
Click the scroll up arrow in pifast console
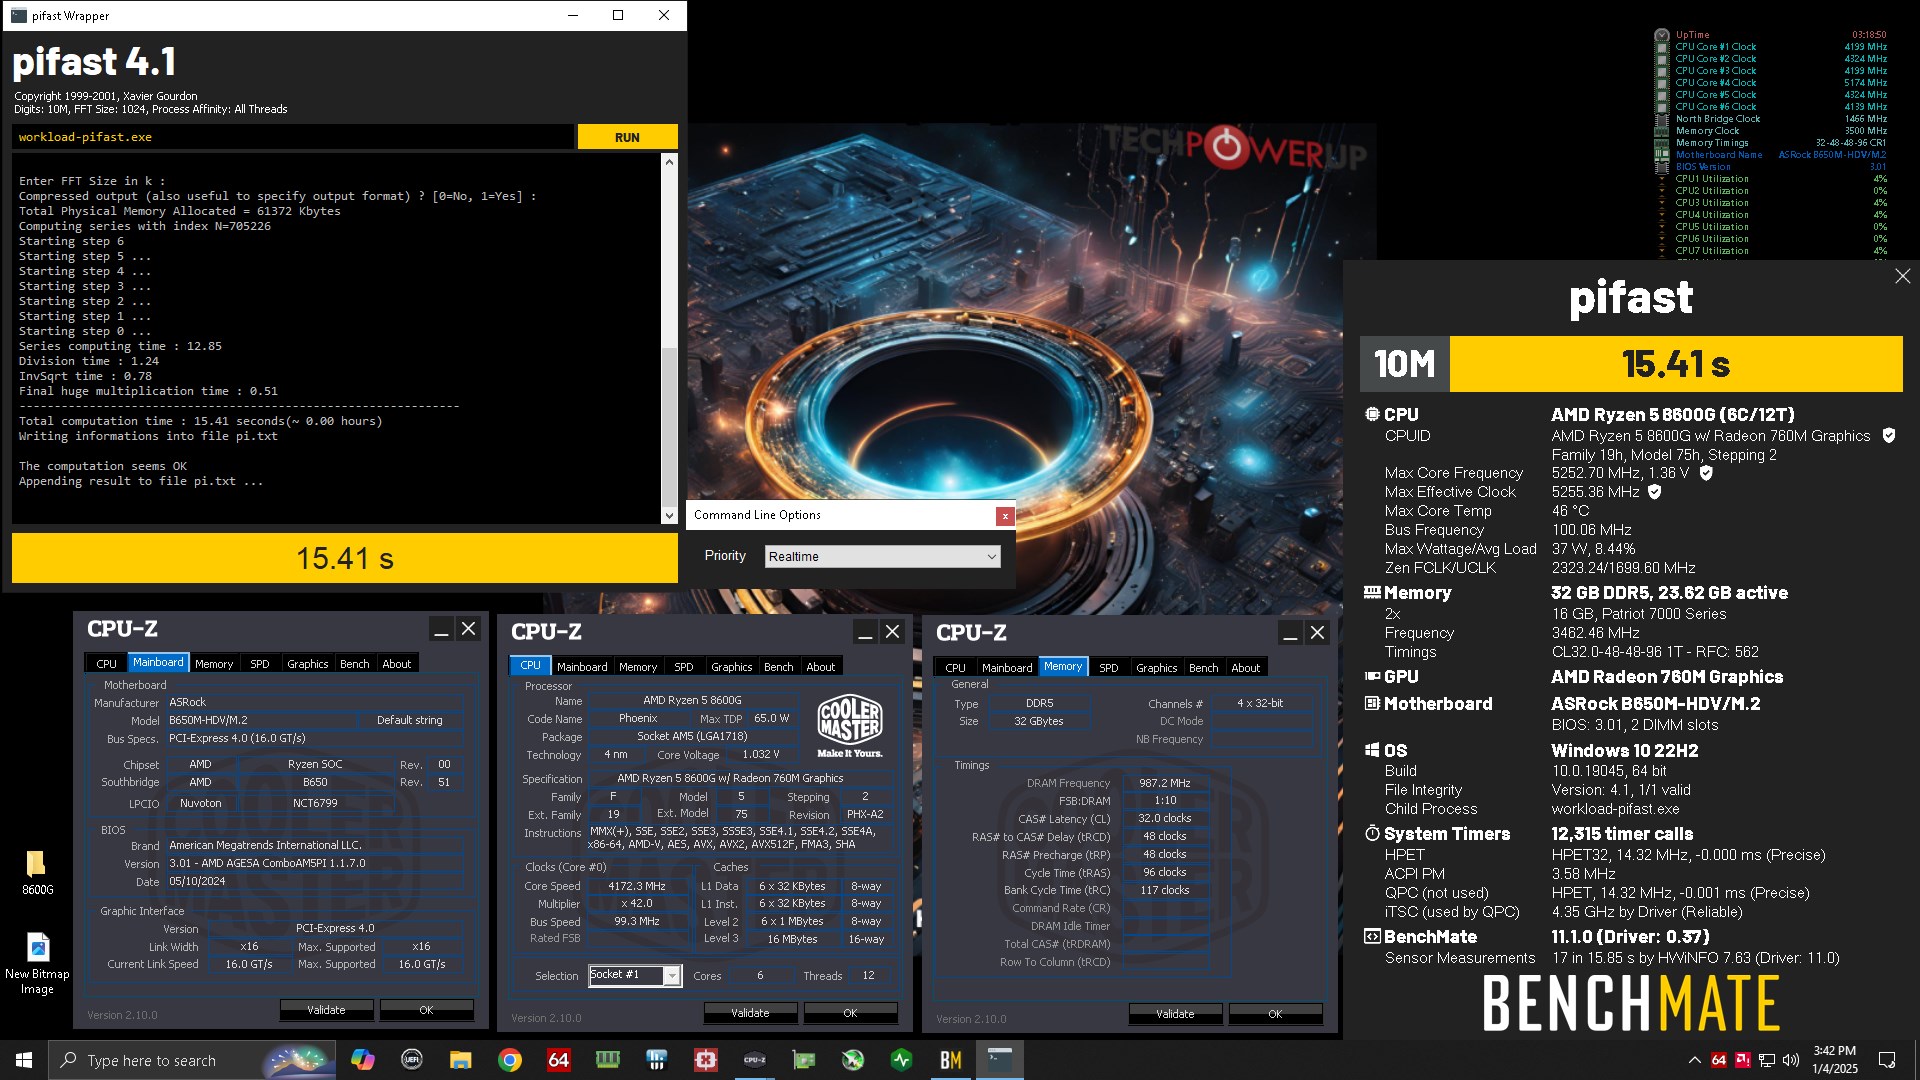[669, 161]
